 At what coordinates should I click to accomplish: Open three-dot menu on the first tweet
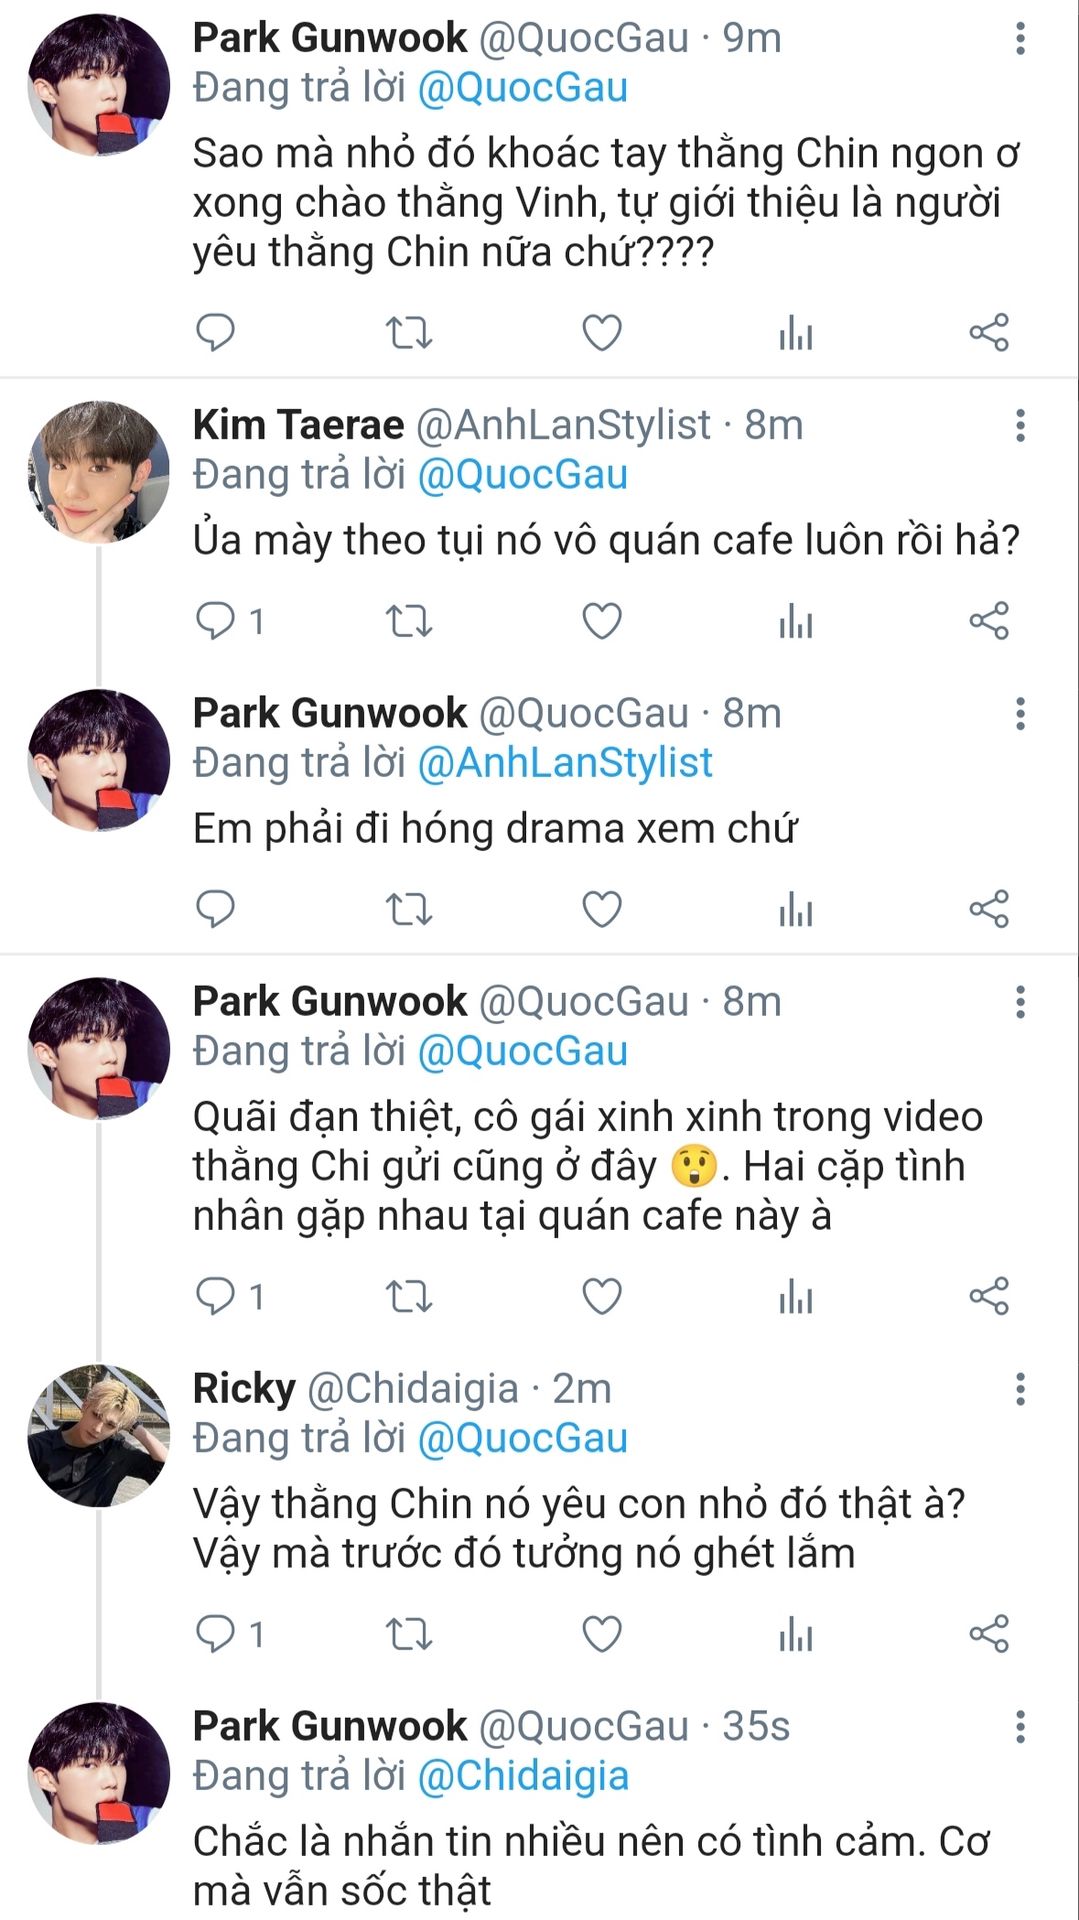(1020, 39)
